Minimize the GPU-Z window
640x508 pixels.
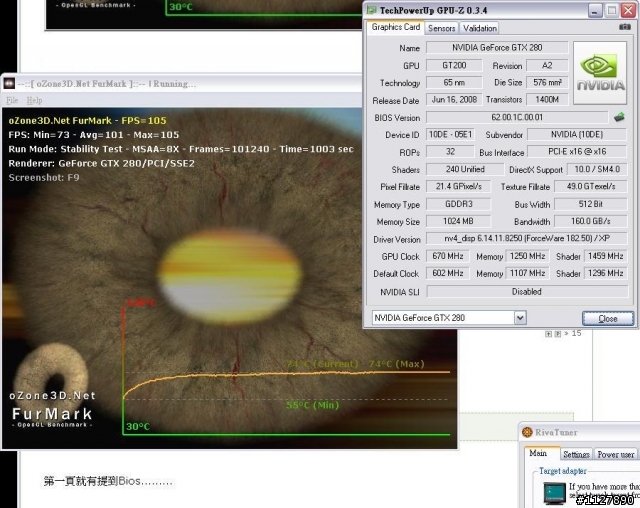[x=595, y=11]
